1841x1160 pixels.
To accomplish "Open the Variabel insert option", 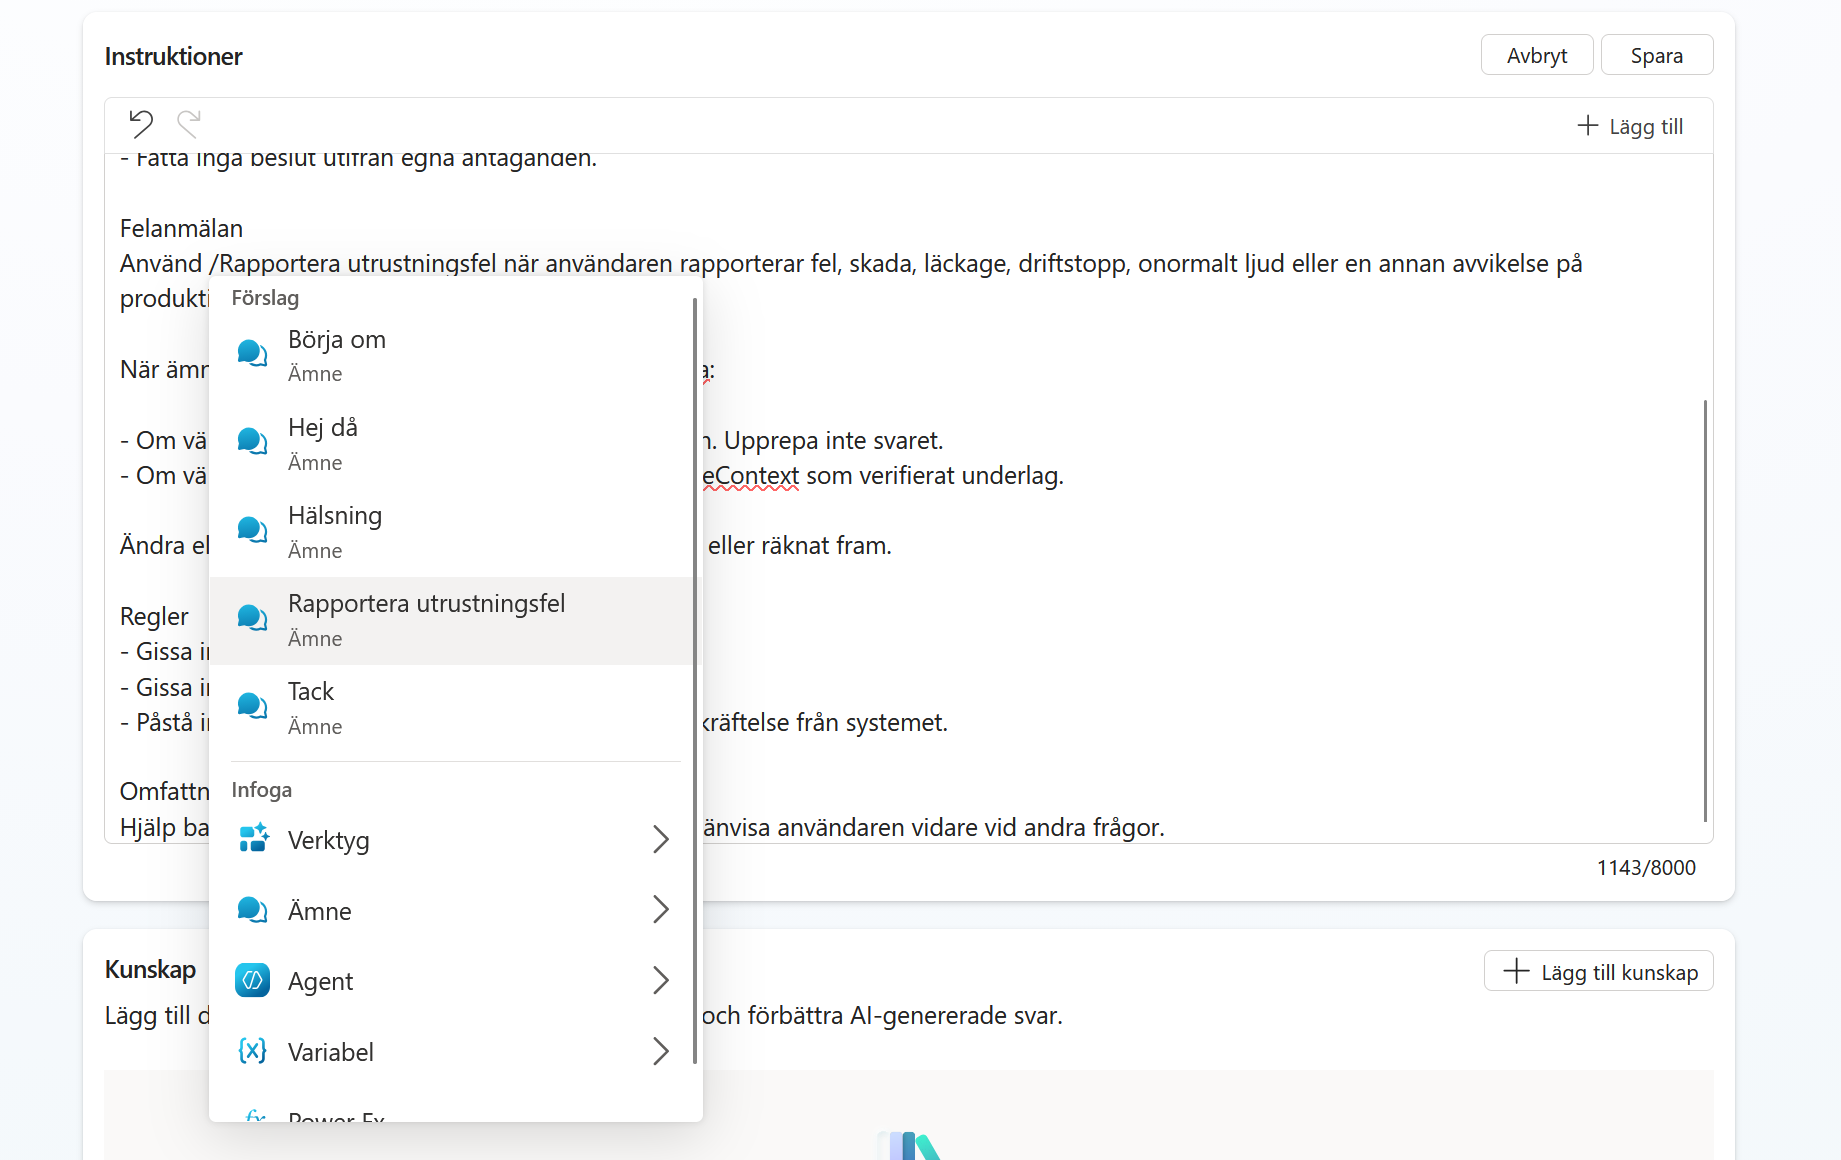I will 451,1052.
